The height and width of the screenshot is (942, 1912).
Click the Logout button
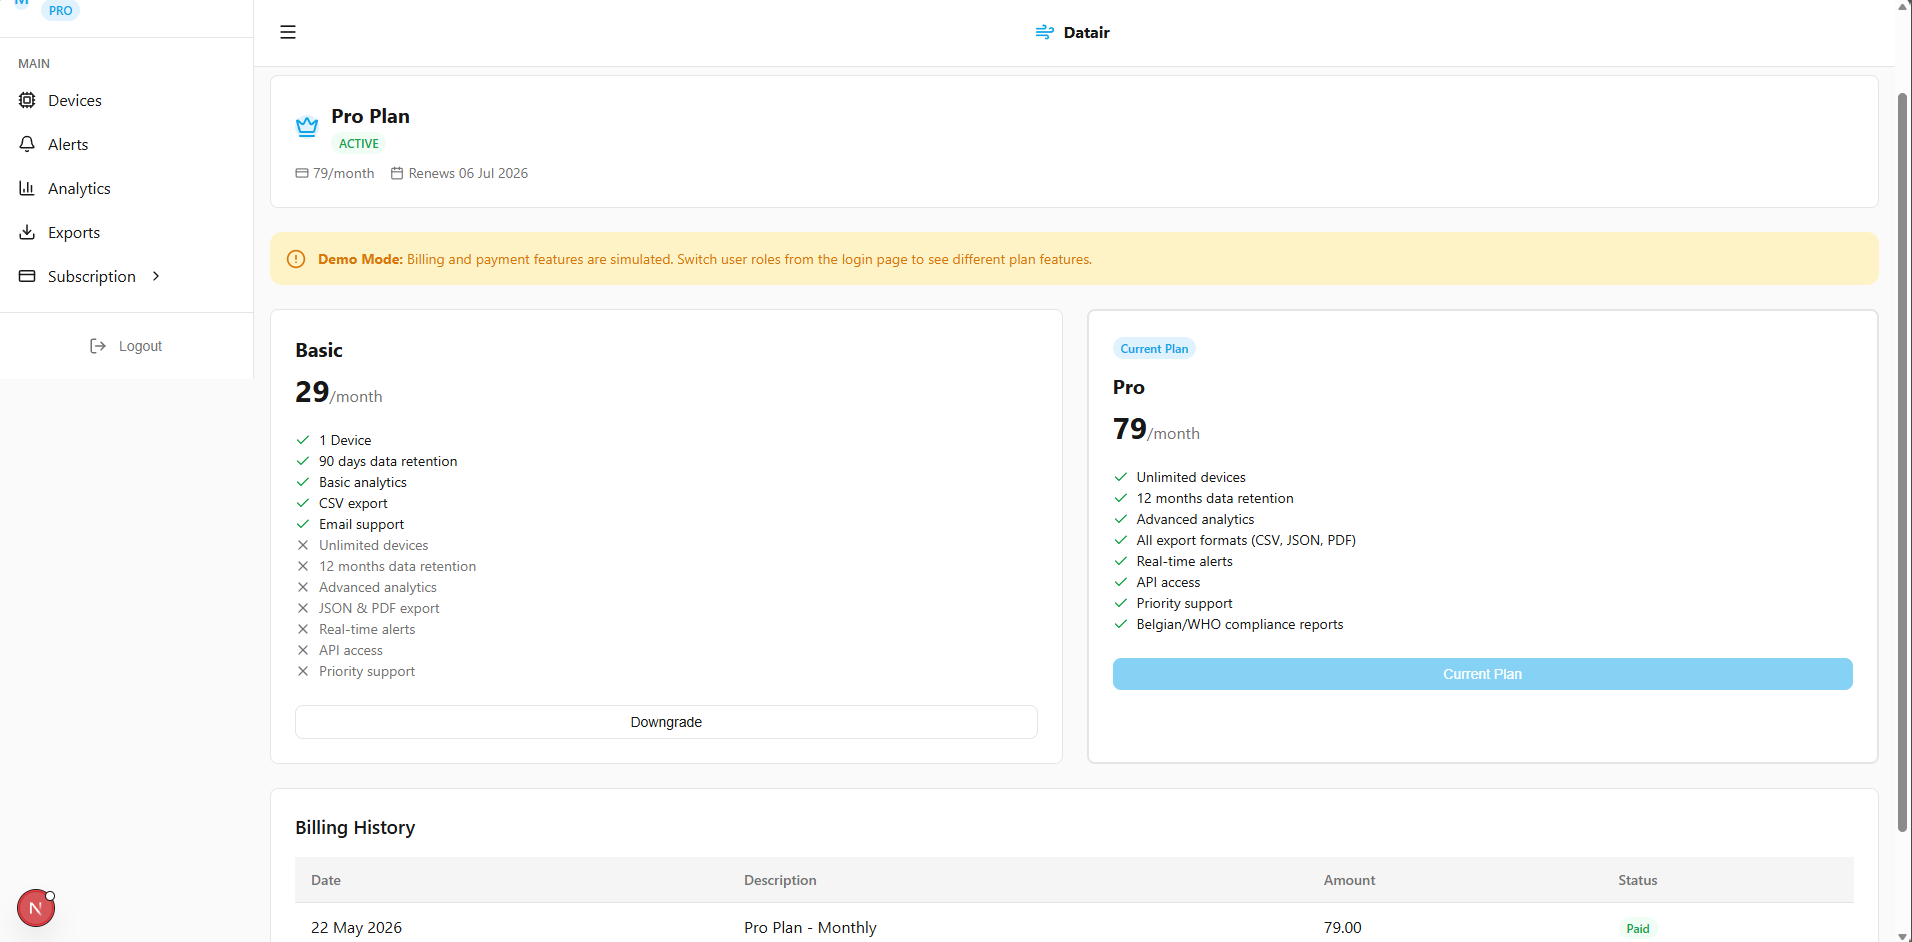pyautogui.click(x=126, y=346)
